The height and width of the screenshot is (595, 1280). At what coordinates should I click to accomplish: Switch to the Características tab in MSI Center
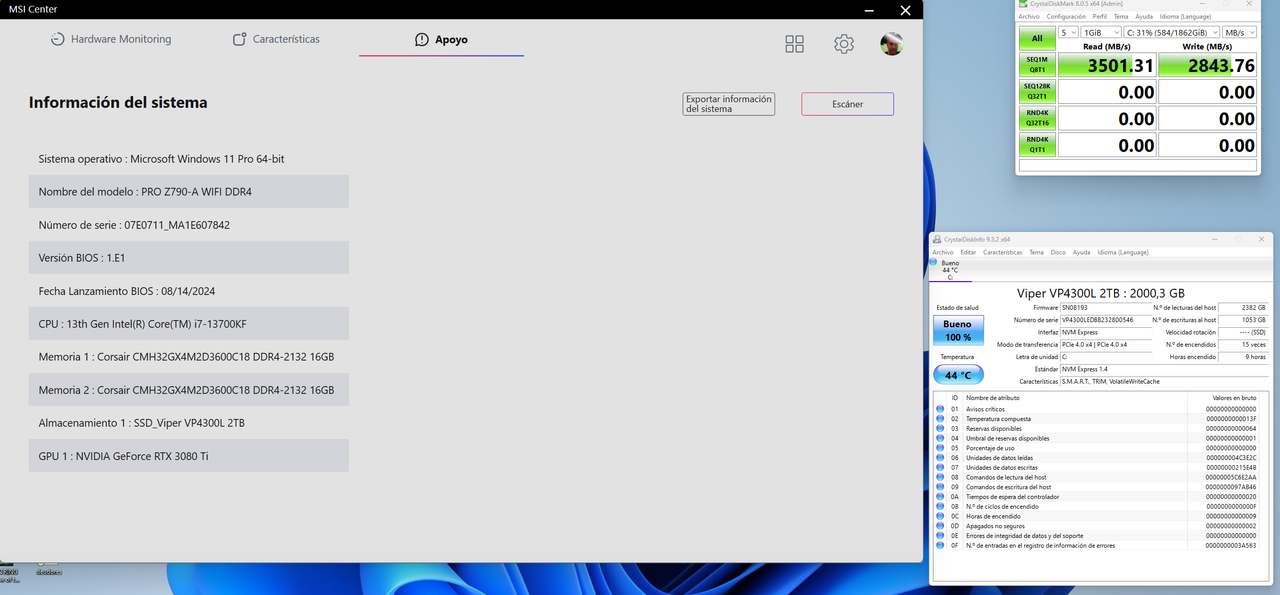click(x=276, y=39)
